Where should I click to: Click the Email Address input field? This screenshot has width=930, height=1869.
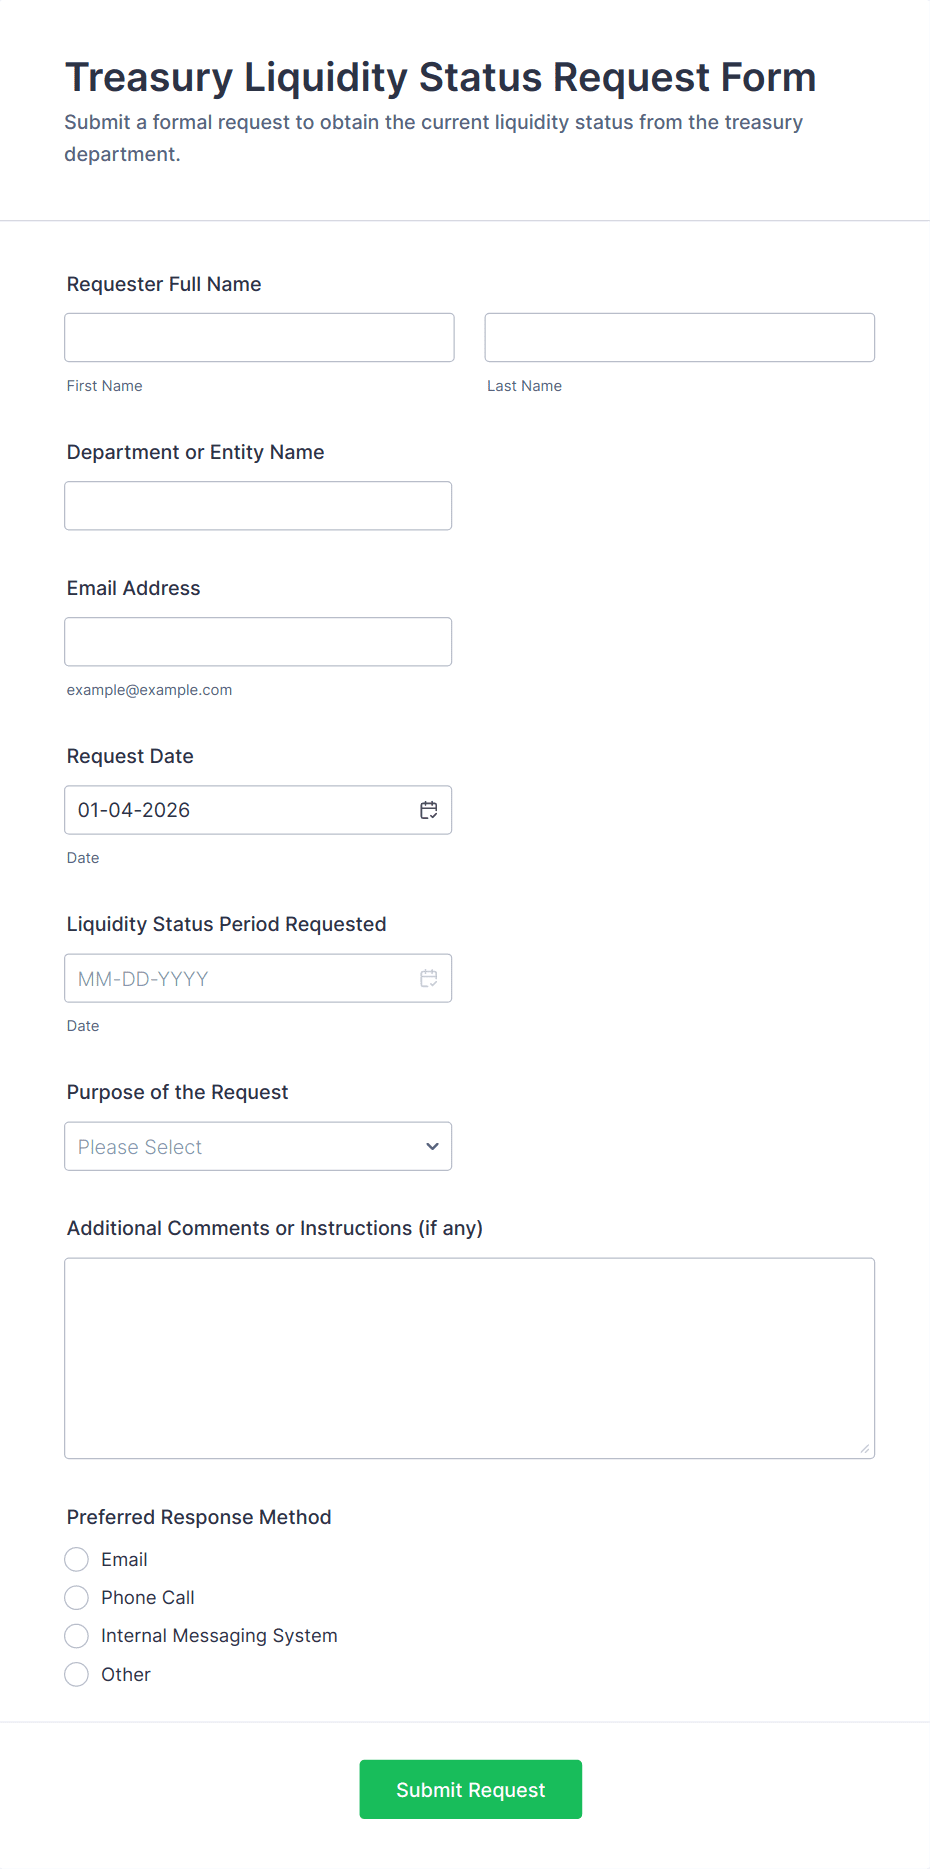tap(258, 642)
